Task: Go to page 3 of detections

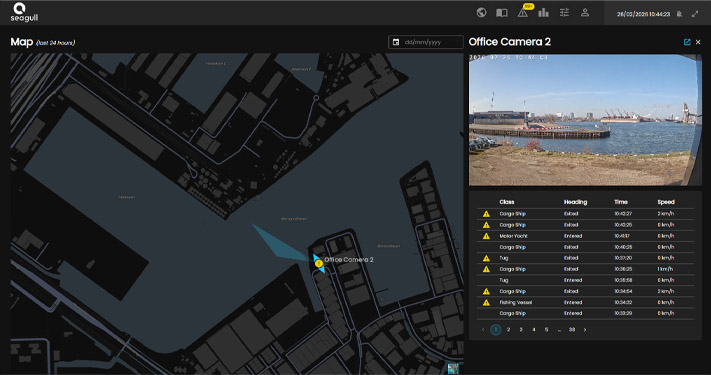Action: [521, 330]
